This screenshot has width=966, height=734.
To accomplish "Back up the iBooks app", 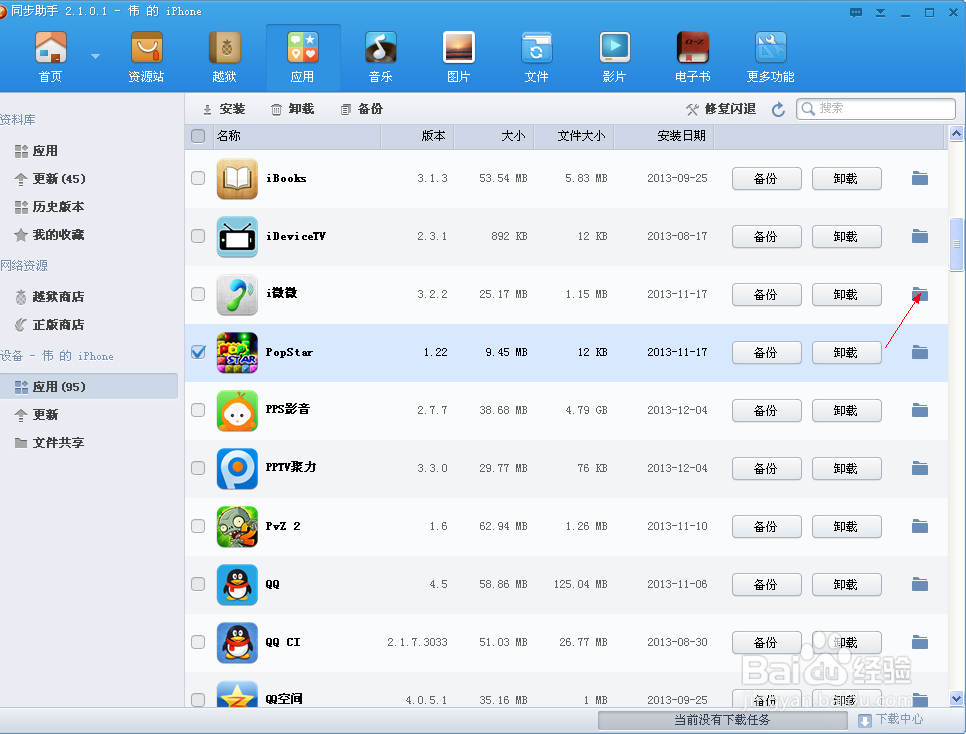I will 766,179.
